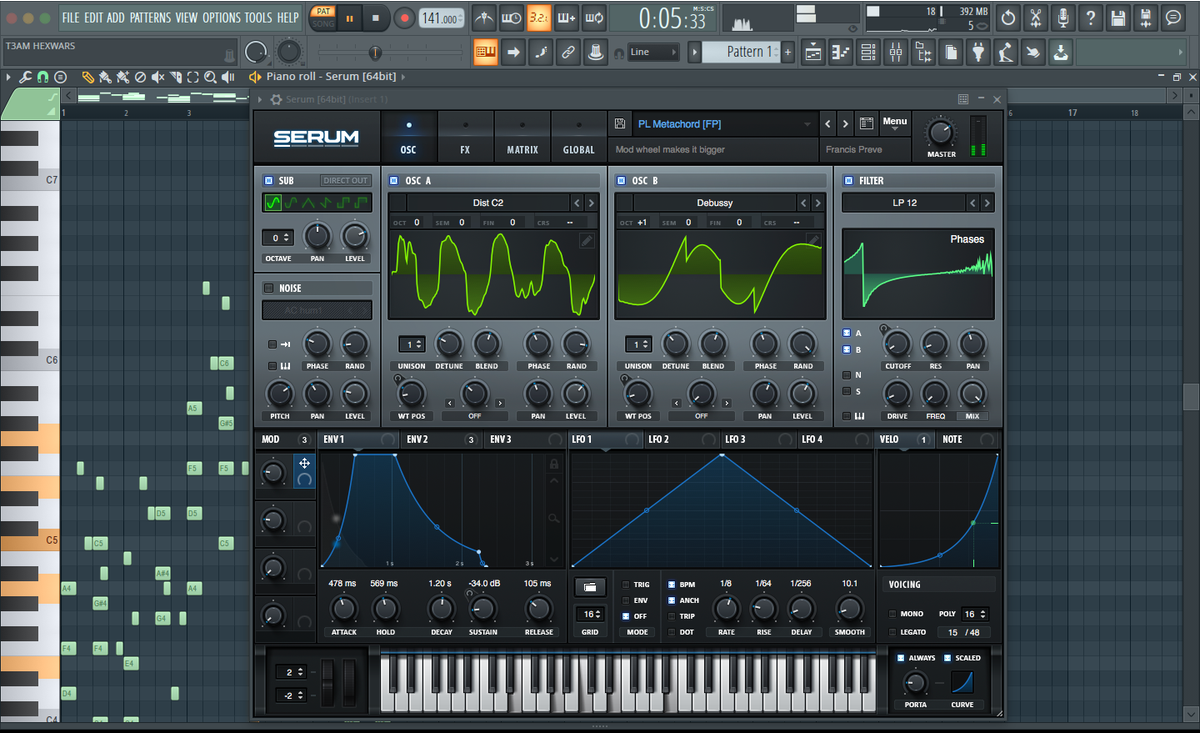Toggle OSC A power switch
This screenshot has height=733, width=1200.
pos(394,181)
